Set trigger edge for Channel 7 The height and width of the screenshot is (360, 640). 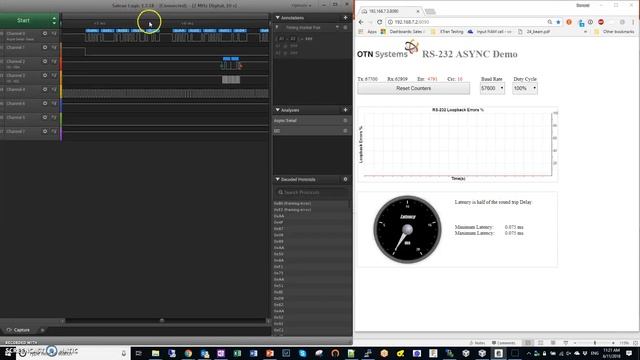54,131
